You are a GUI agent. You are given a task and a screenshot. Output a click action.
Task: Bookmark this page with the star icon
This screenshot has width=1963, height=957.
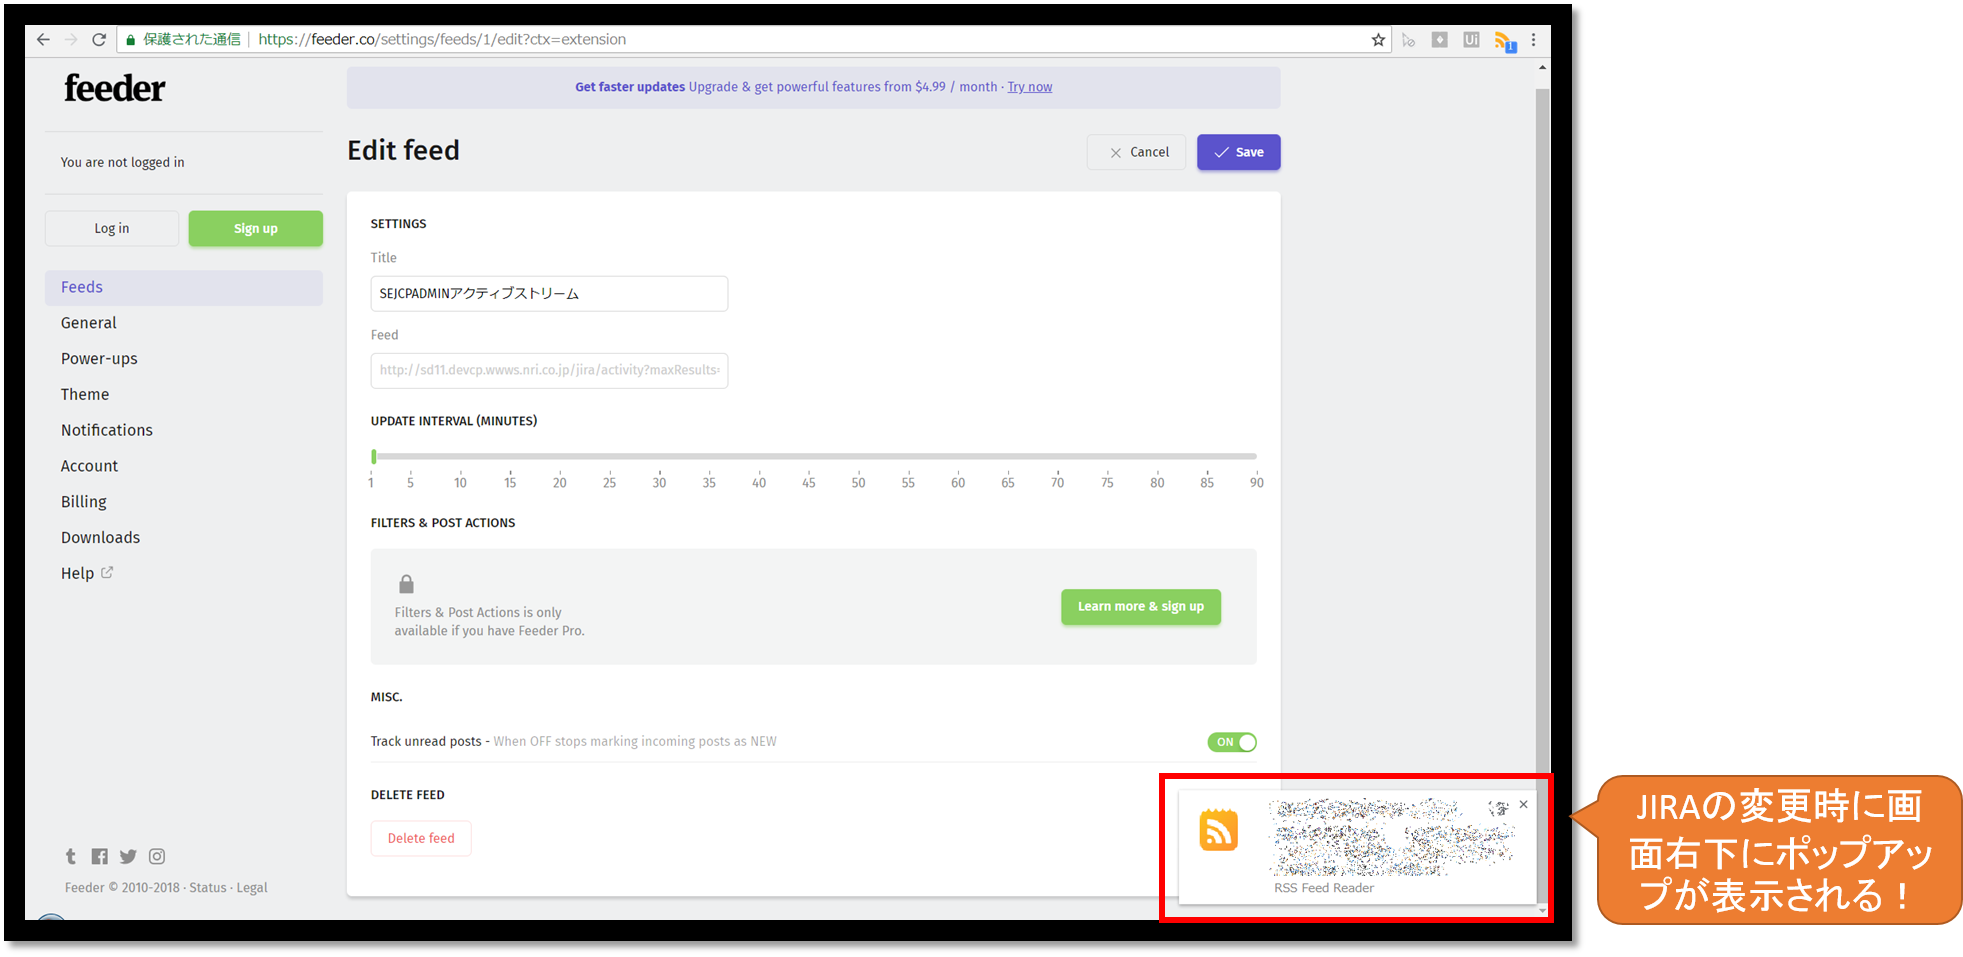click(1378, 39)
